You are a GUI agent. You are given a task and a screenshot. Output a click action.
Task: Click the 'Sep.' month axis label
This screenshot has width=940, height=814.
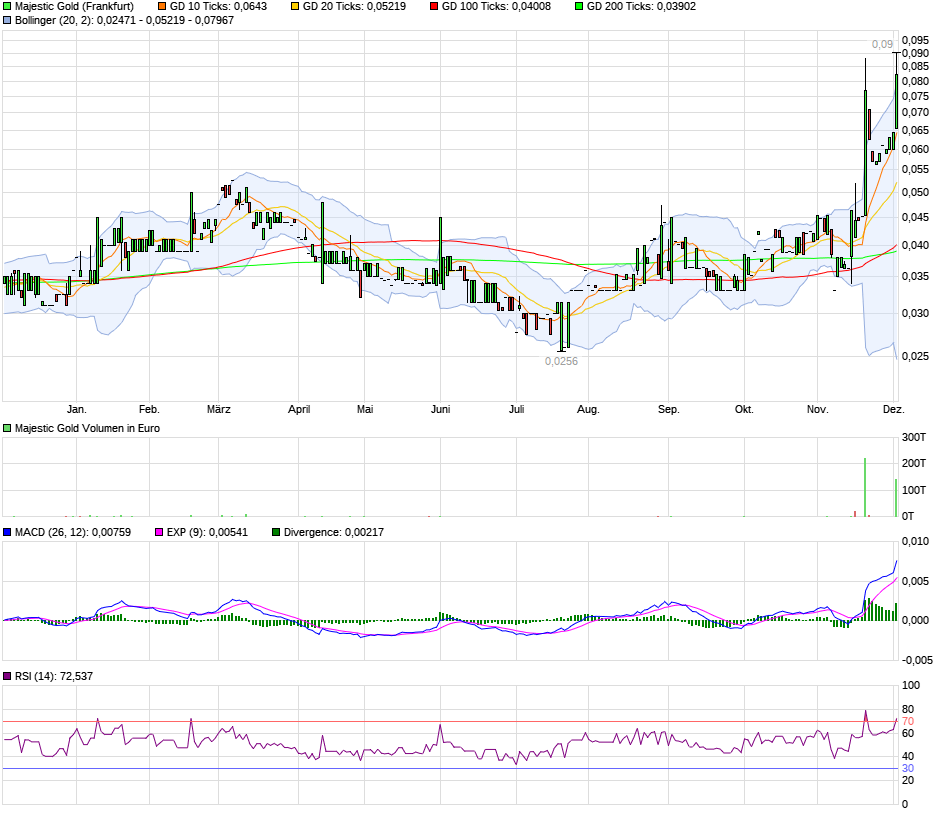tap(668, 409)
